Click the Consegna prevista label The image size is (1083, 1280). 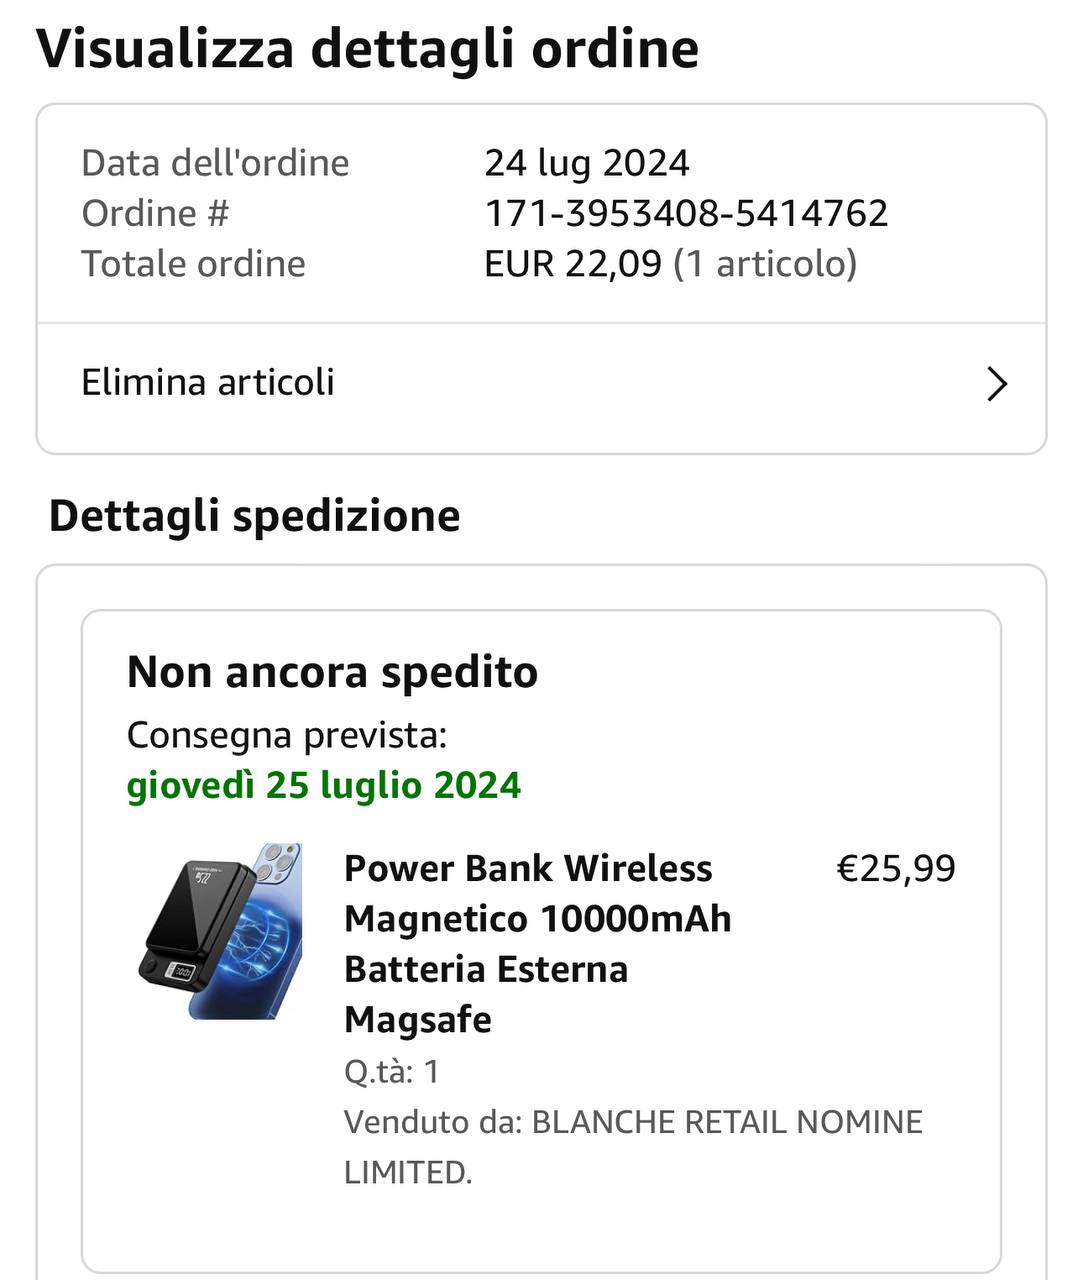[287, 735]
